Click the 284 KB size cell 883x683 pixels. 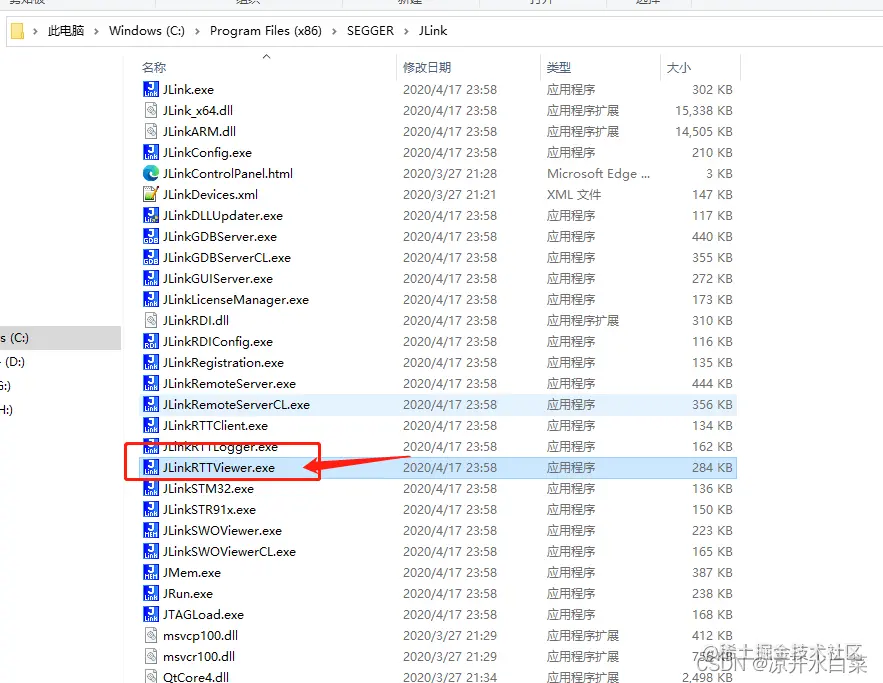pyautogui.click(x=712, y=467)
